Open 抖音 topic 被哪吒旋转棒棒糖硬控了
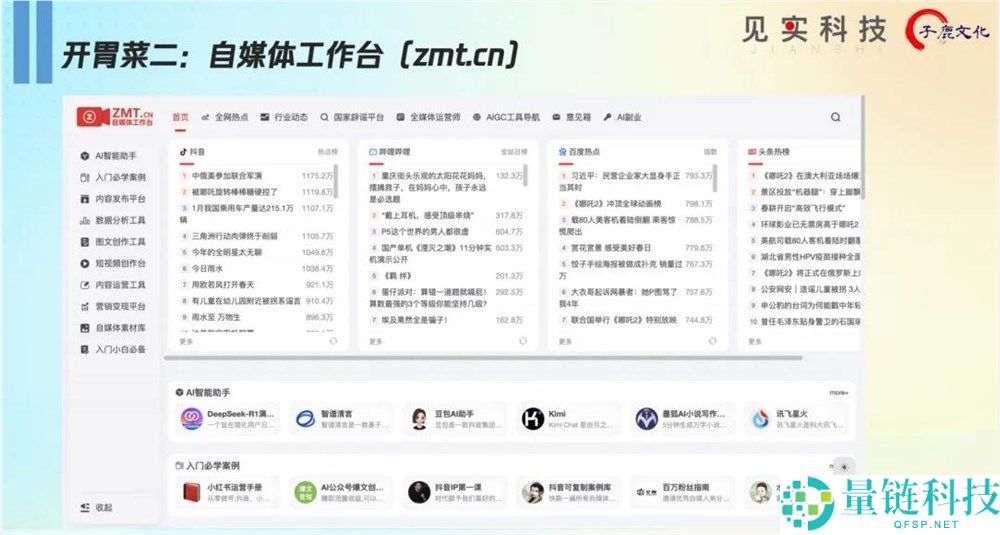The height and width of the screenshot is (535, 1000). pos(235,192)
